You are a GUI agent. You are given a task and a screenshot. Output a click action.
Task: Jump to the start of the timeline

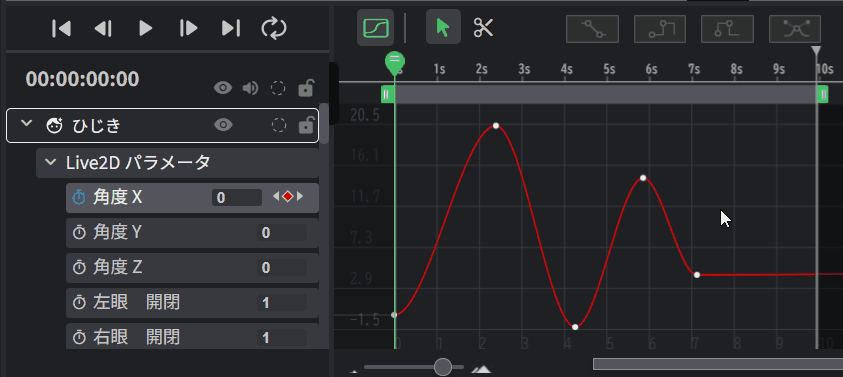(61, 28)
